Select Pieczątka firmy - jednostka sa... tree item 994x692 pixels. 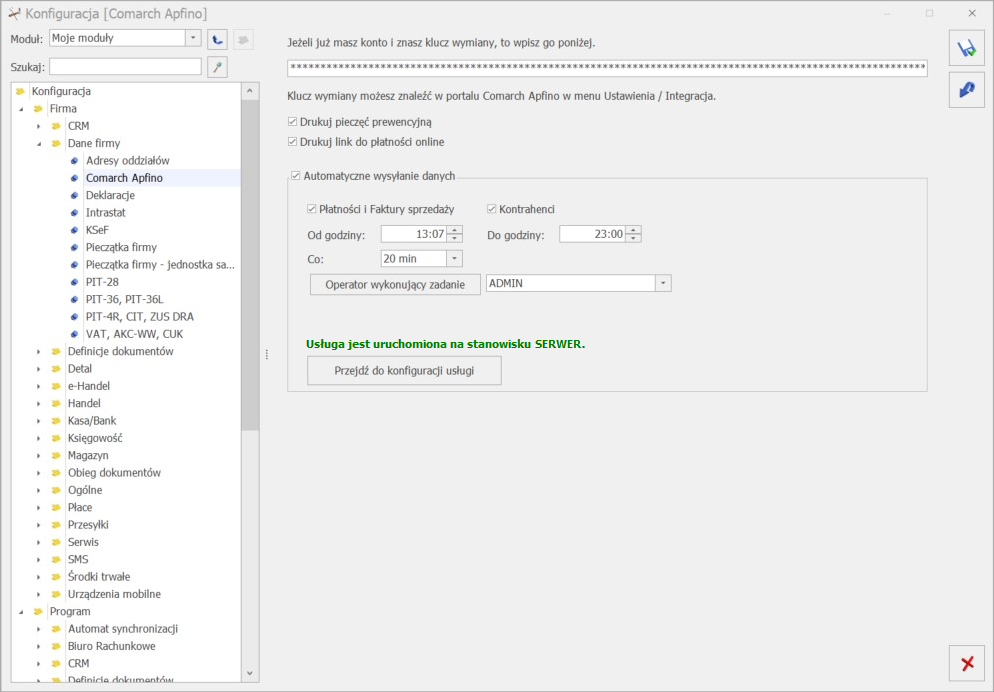pos(160,265)
